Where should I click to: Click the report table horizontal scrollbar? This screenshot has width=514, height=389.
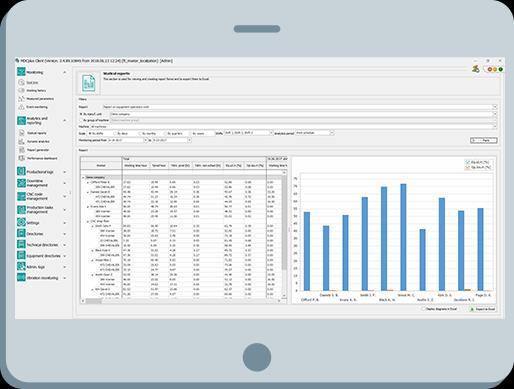[x=181, y=301]
